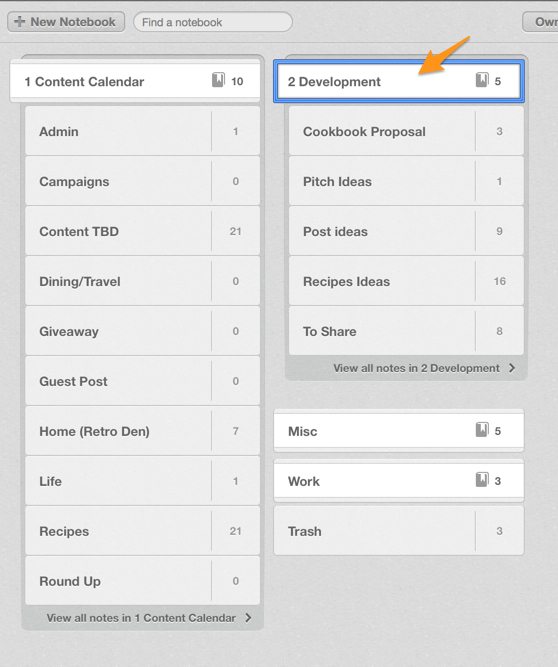Open the Cookbook Proposal notebook
This screenshot has height=667, width=558.
[406, 131]
